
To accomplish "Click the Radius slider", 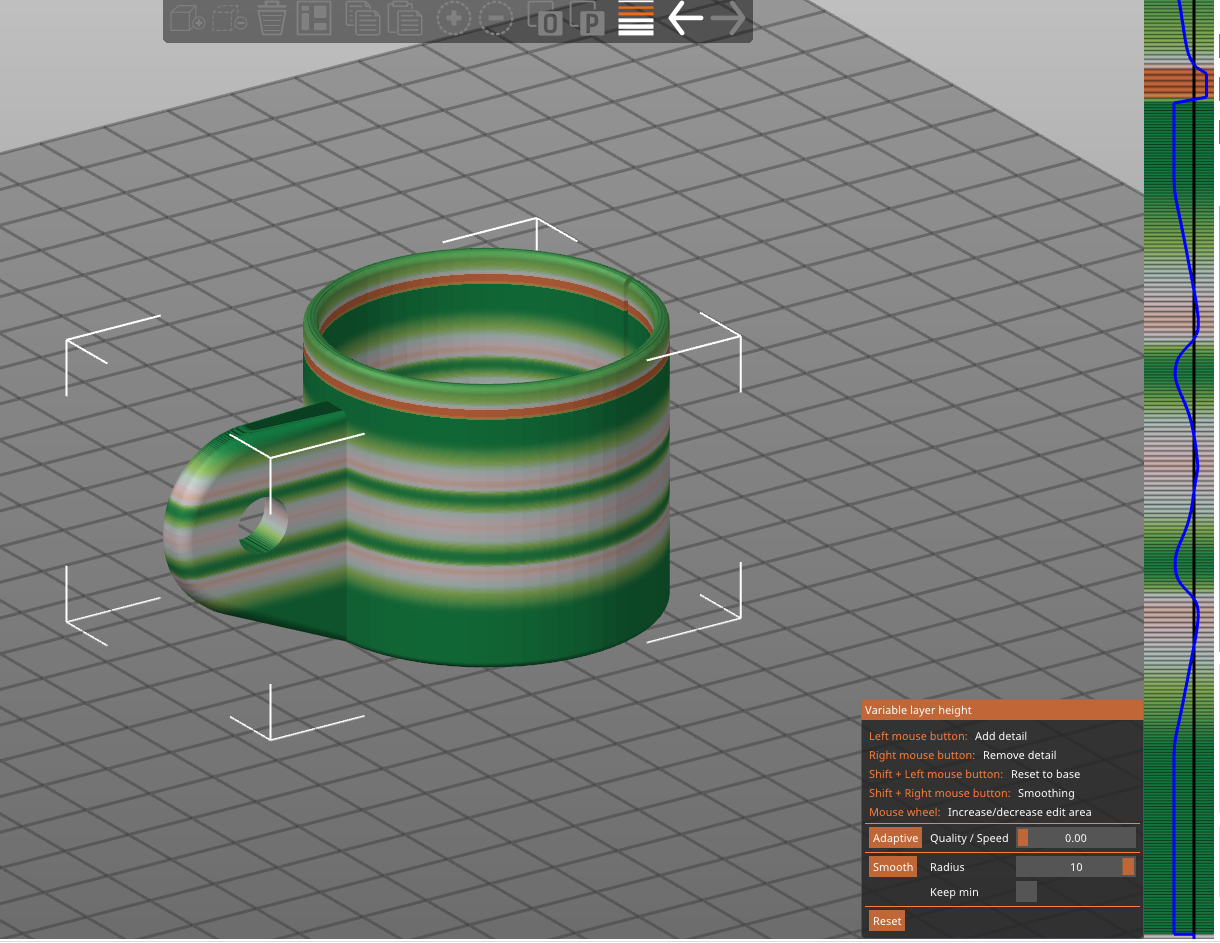I will coord(1076,867).
